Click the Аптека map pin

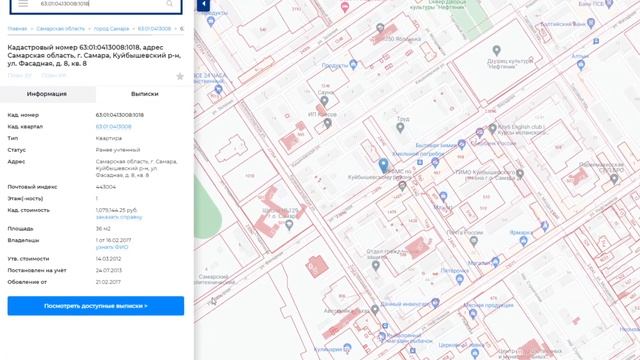click(x=581, y=64)
